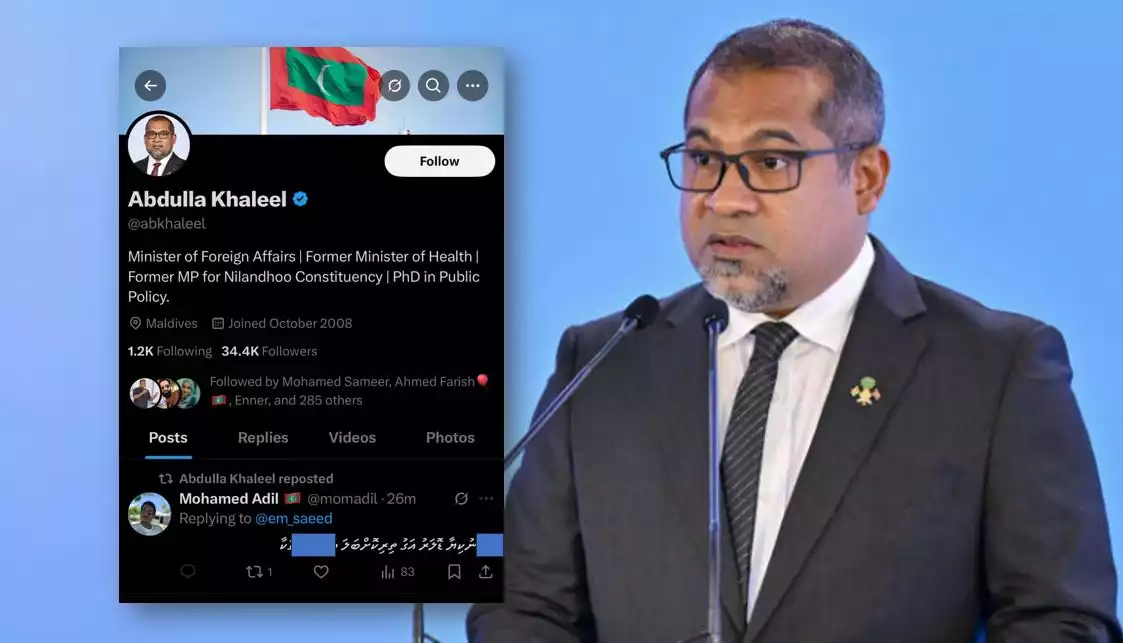Switch to the Videos tab

(352, 437)
